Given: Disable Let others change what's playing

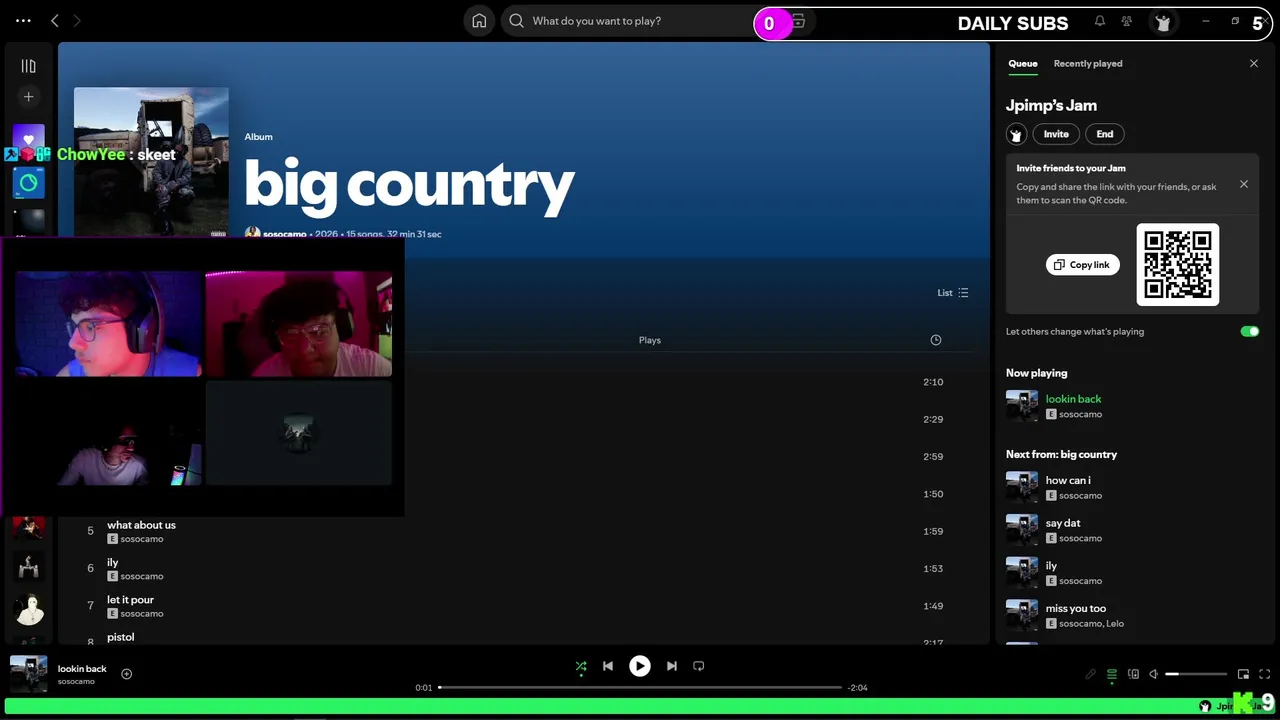Looking at the screenshot, I should pyautogui.click(x=1249, y=331).
